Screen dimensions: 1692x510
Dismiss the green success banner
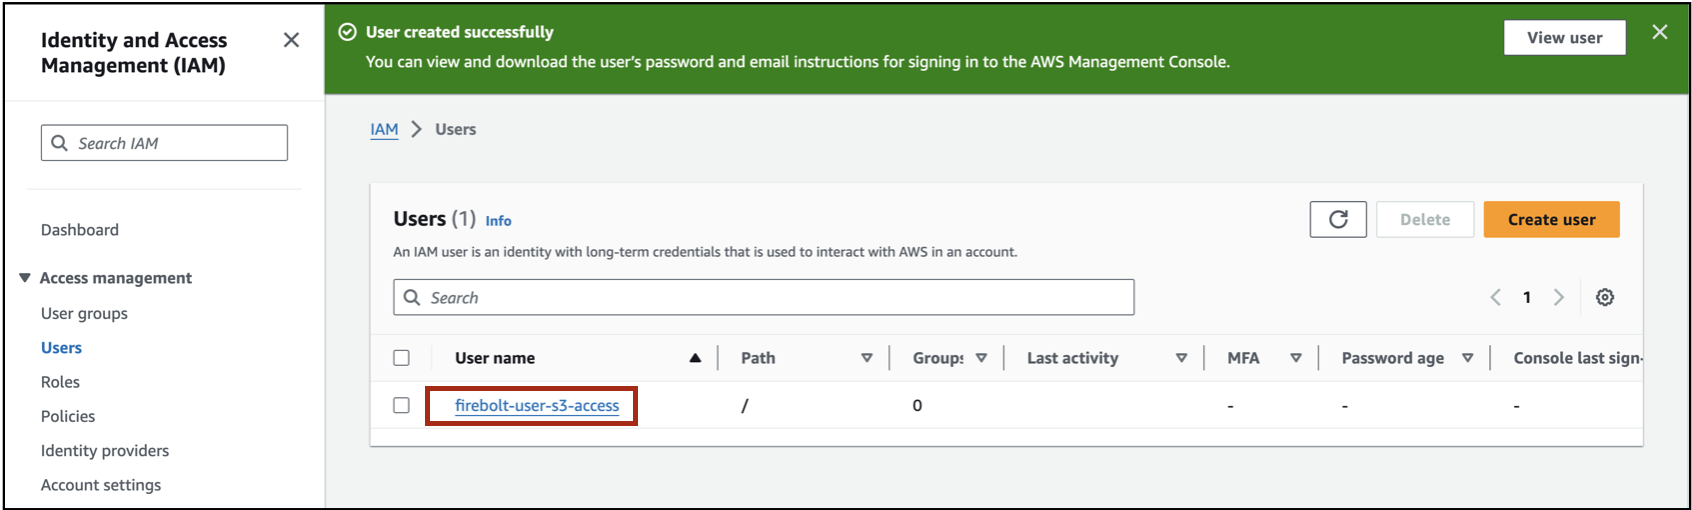coord(1660,32)
